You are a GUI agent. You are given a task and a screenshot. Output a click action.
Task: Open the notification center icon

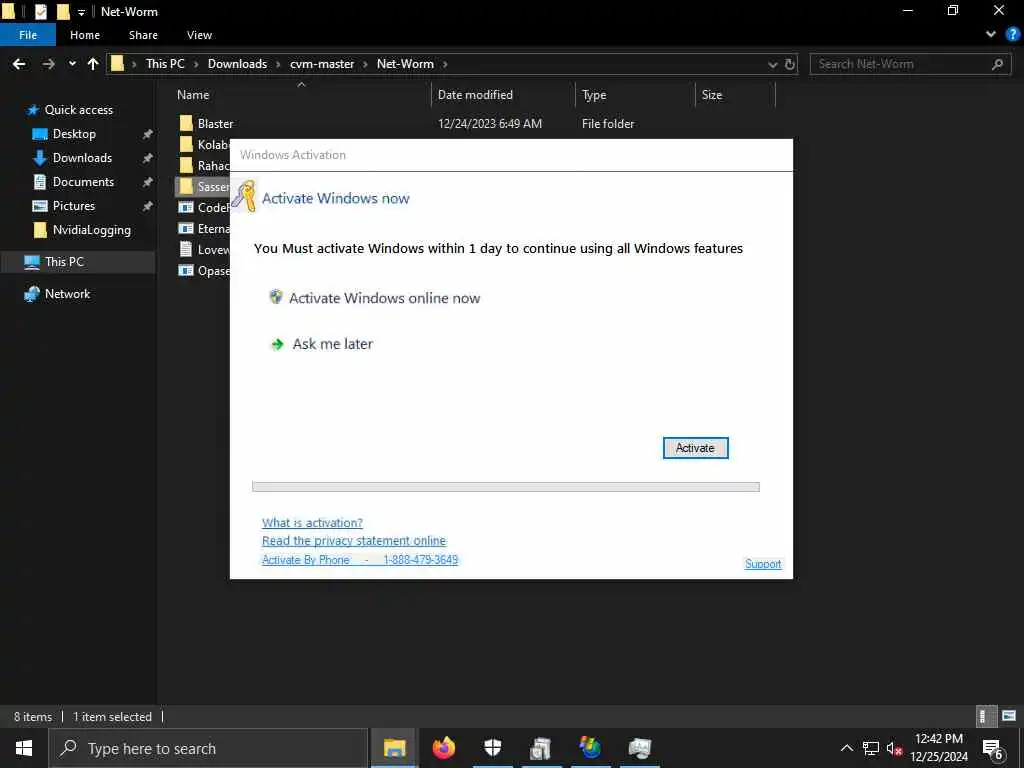[x=993, y=749]
